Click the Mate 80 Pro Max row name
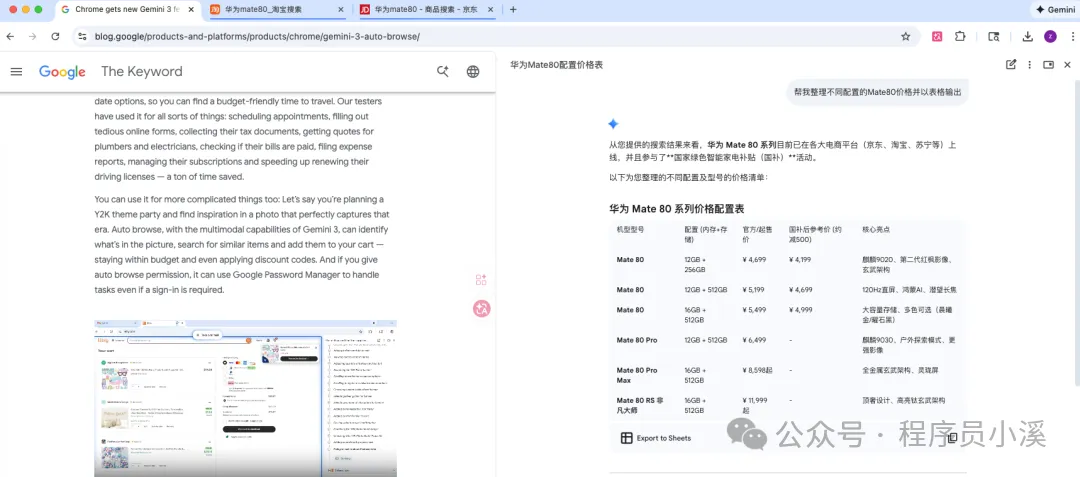1080x477 pixels. click(637, 375)
